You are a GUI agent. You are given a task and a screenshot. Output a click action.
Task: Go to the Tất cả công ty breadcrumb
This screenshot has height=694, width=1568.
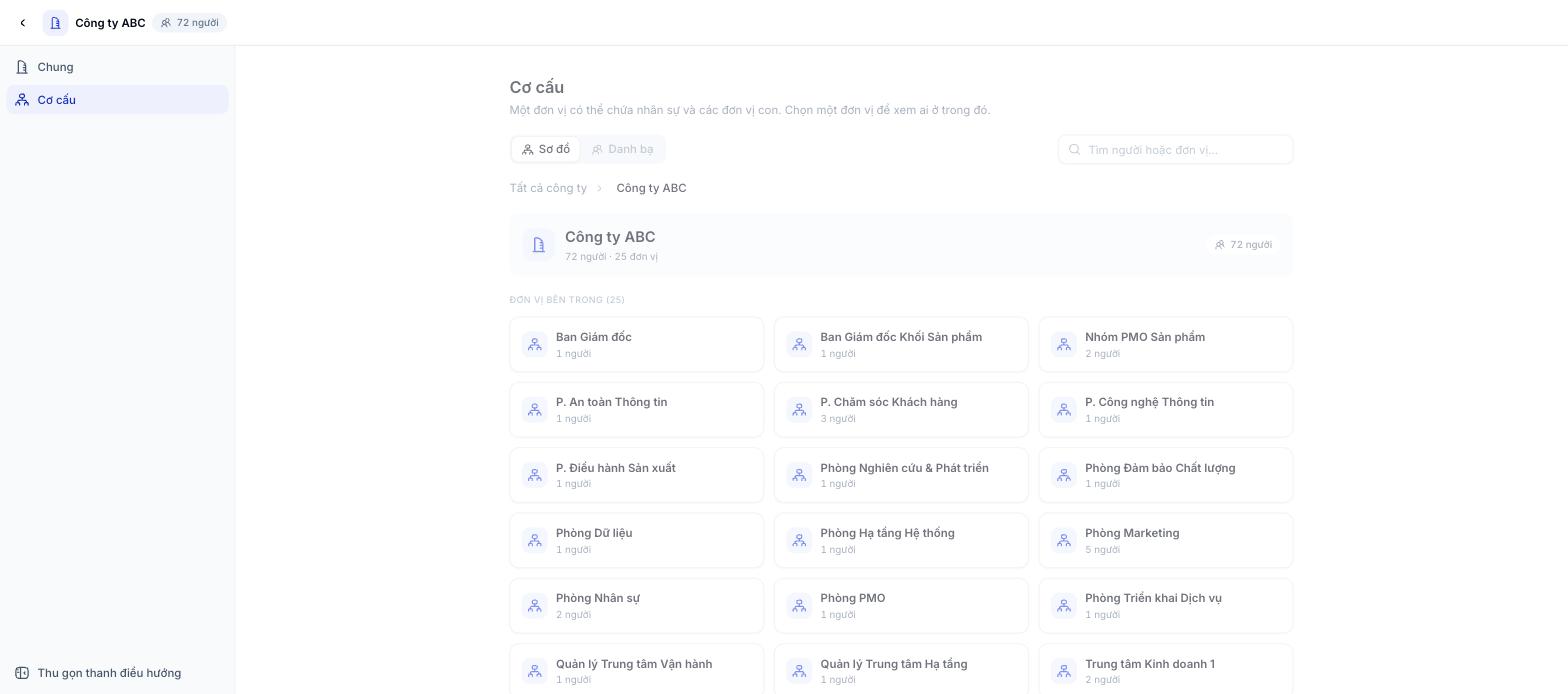548,188
